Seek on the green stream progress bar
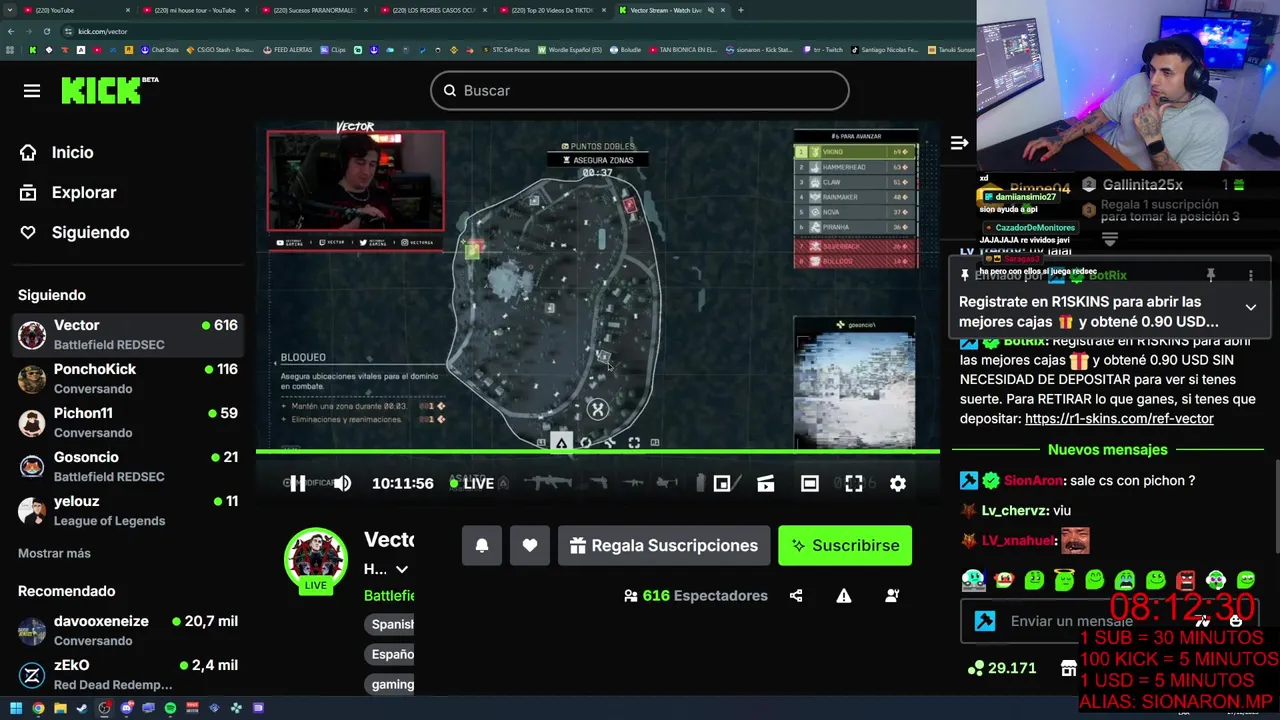 598,452
